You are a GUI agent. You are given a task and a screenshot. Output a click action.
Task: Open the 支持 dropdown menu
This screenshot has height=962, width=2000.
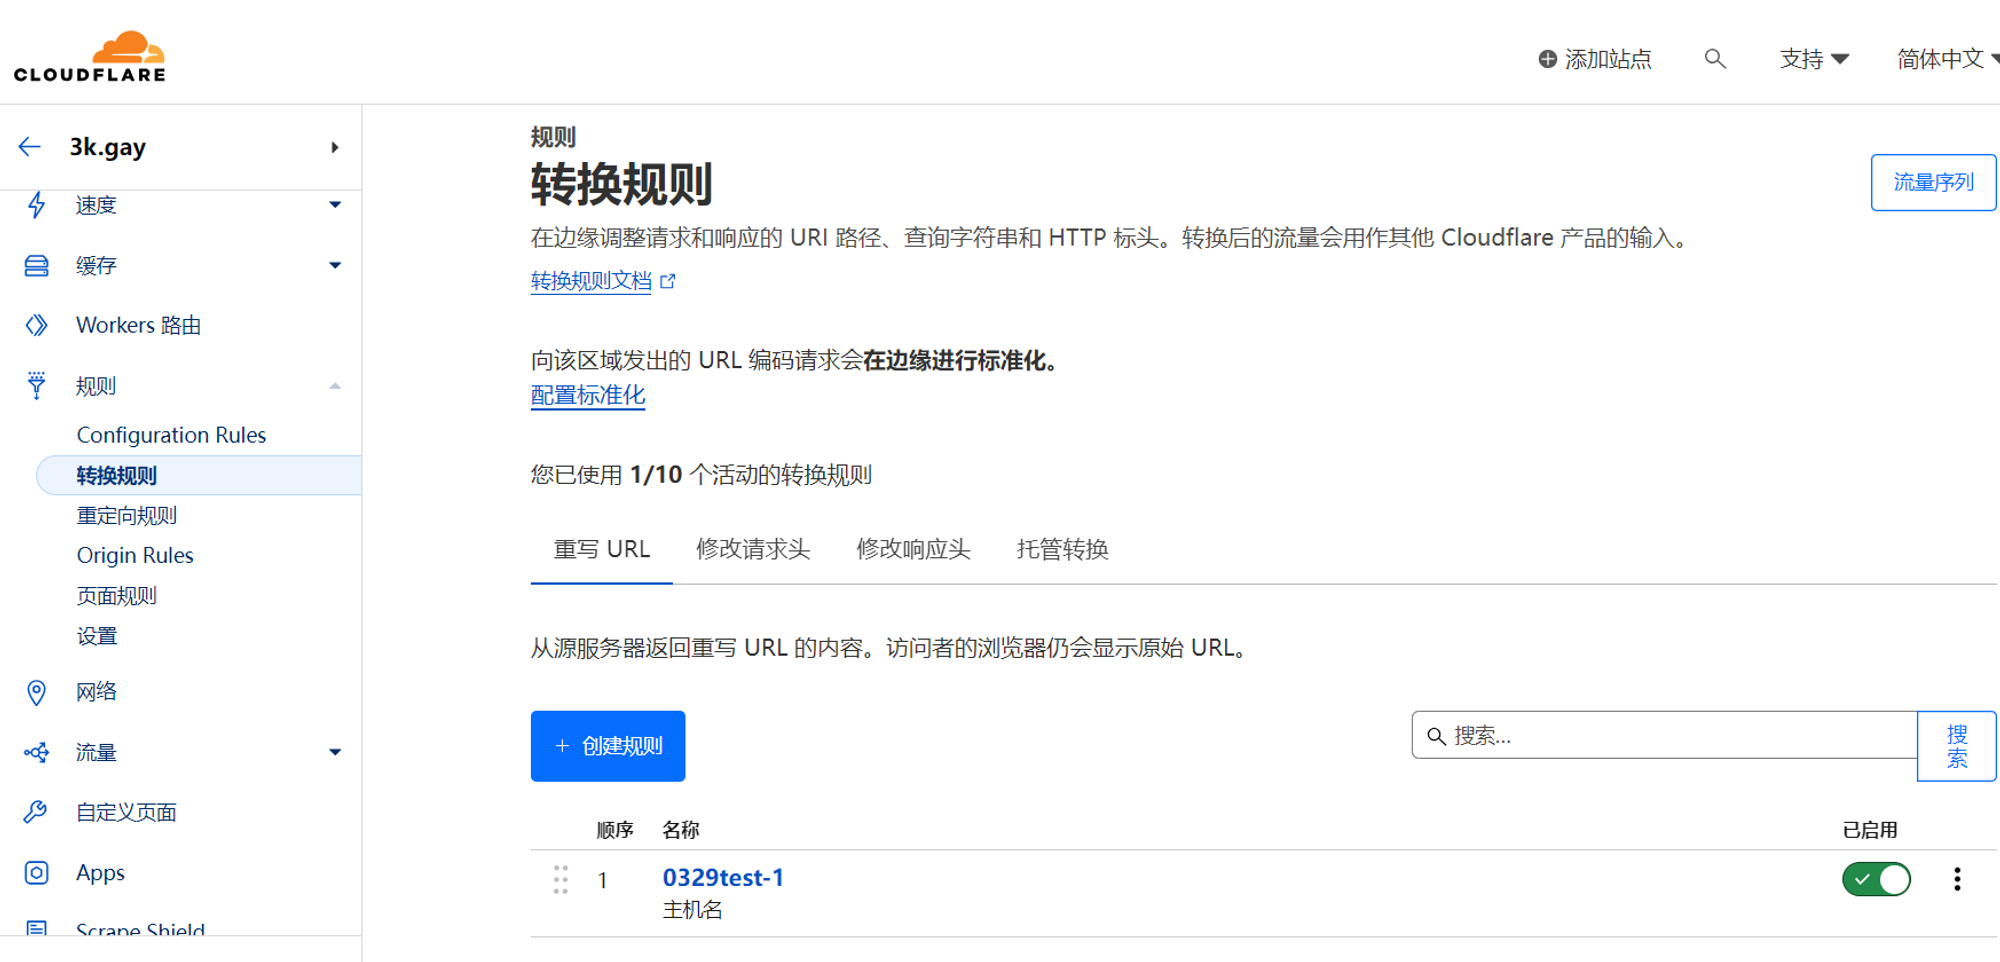point(1814,59)
